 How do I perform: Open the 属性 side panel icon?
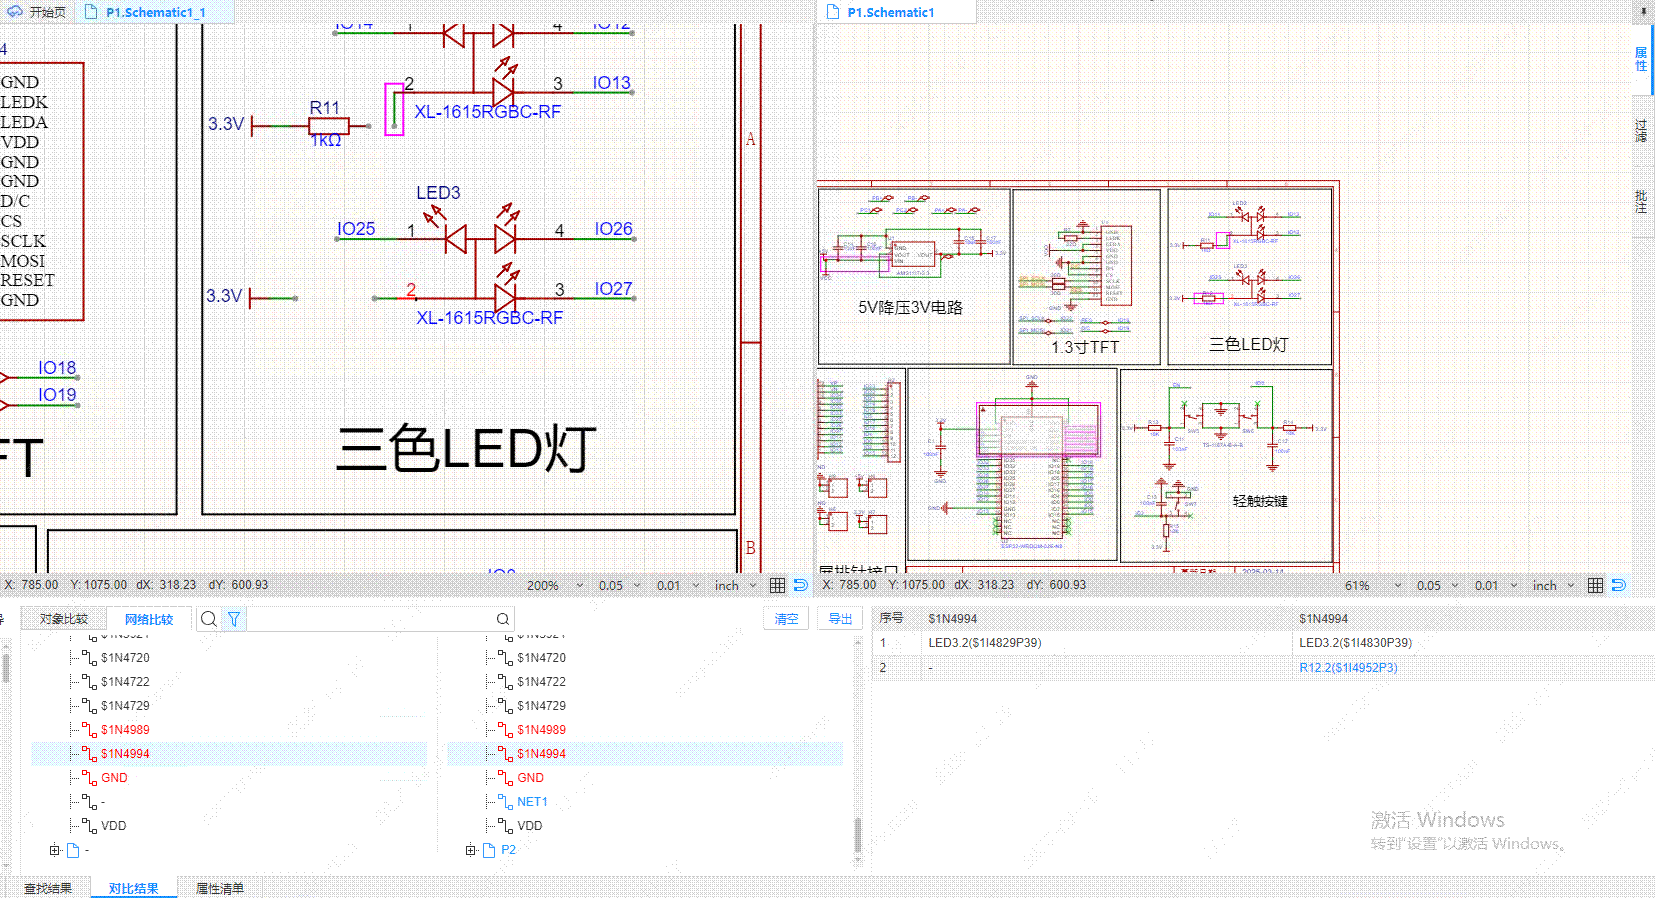[x=1641, y=59]
